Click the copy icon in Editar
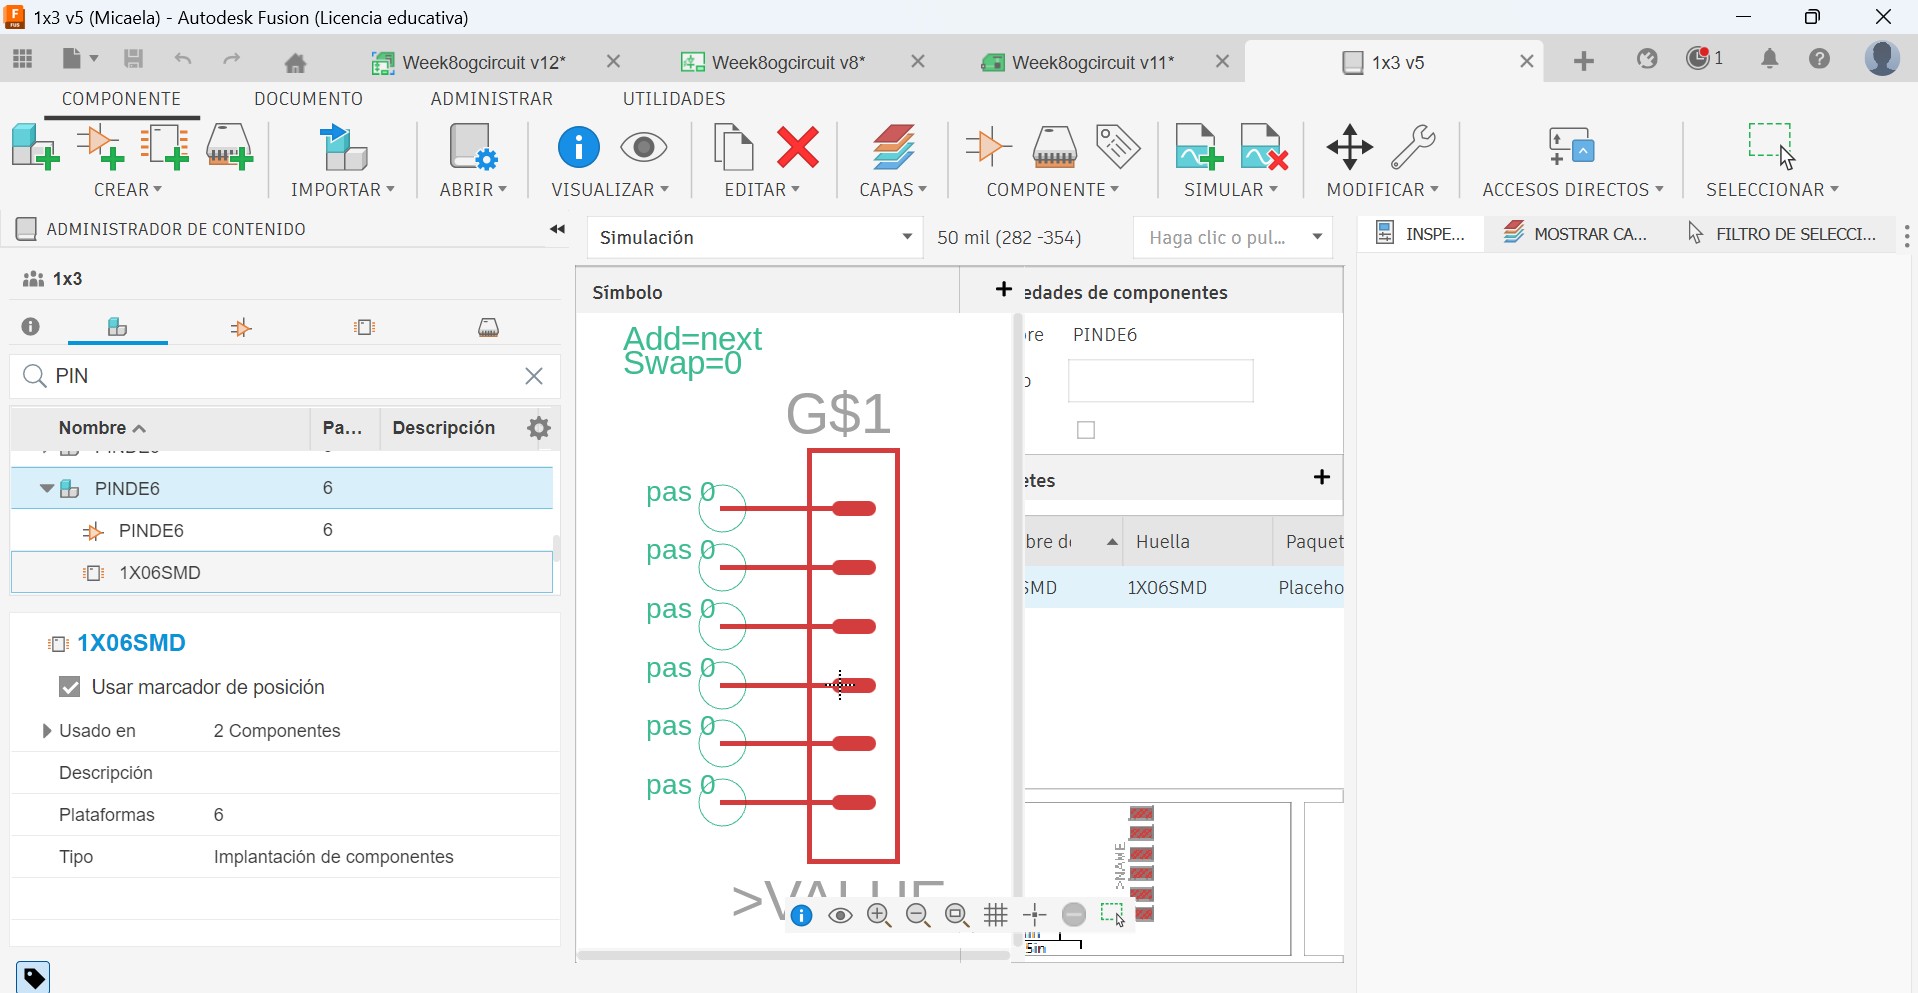 [733, 147]
